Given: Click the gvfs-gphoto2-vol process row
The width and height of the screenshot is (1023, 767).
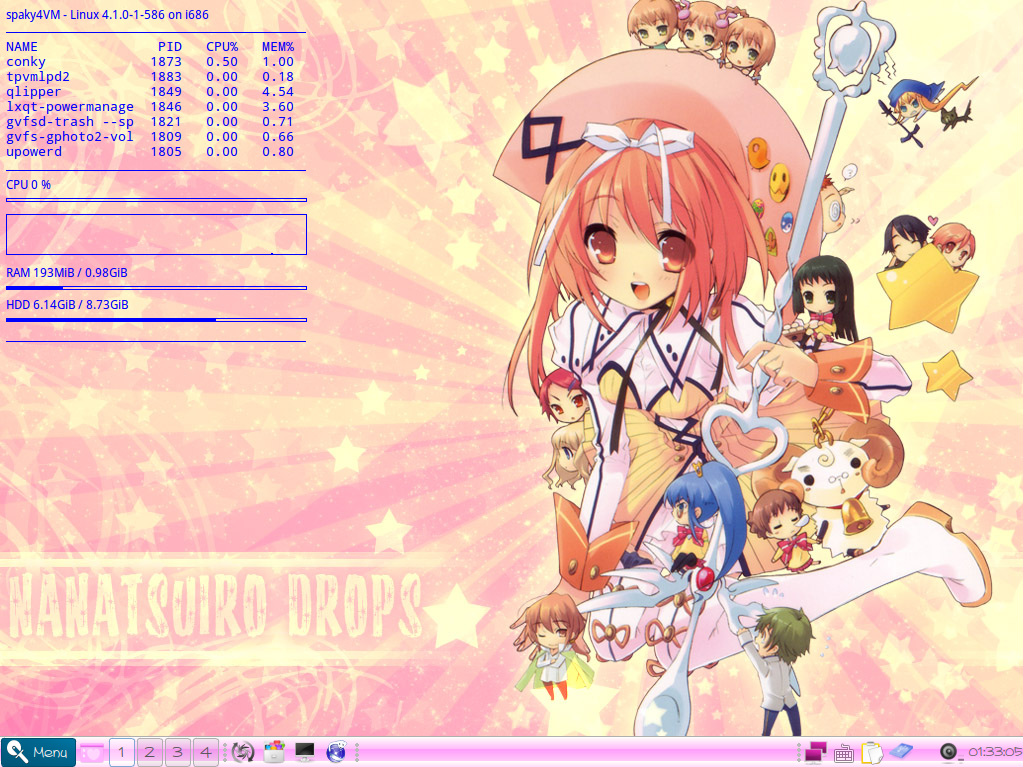Looking at the screenshot, I should pos(150,137).
